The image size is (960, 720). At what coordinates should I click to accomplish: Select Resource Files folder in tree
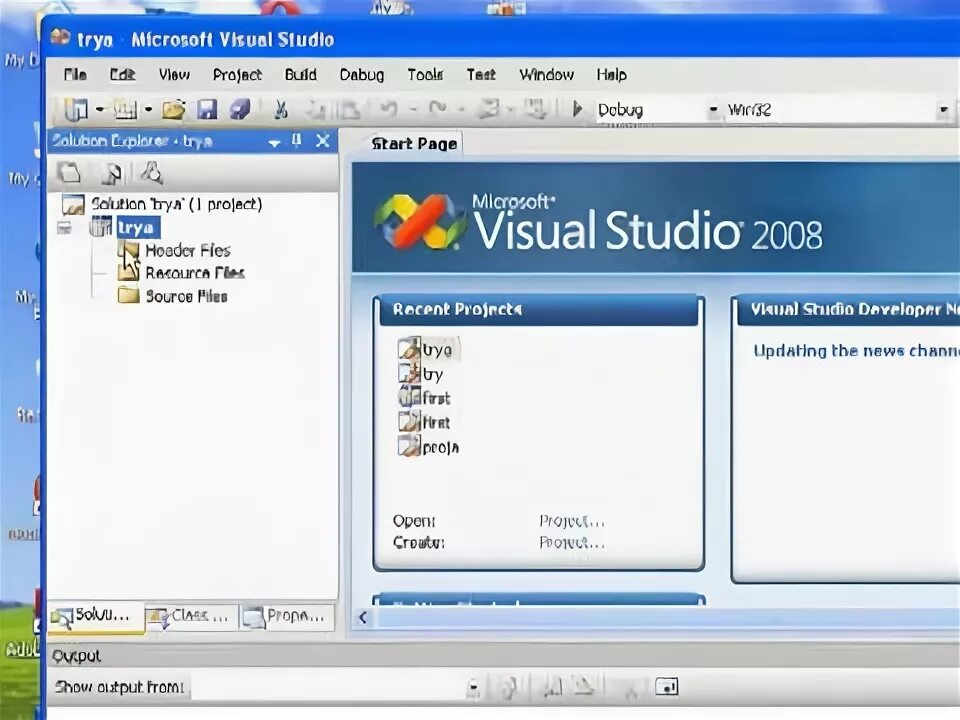(181, 273)
